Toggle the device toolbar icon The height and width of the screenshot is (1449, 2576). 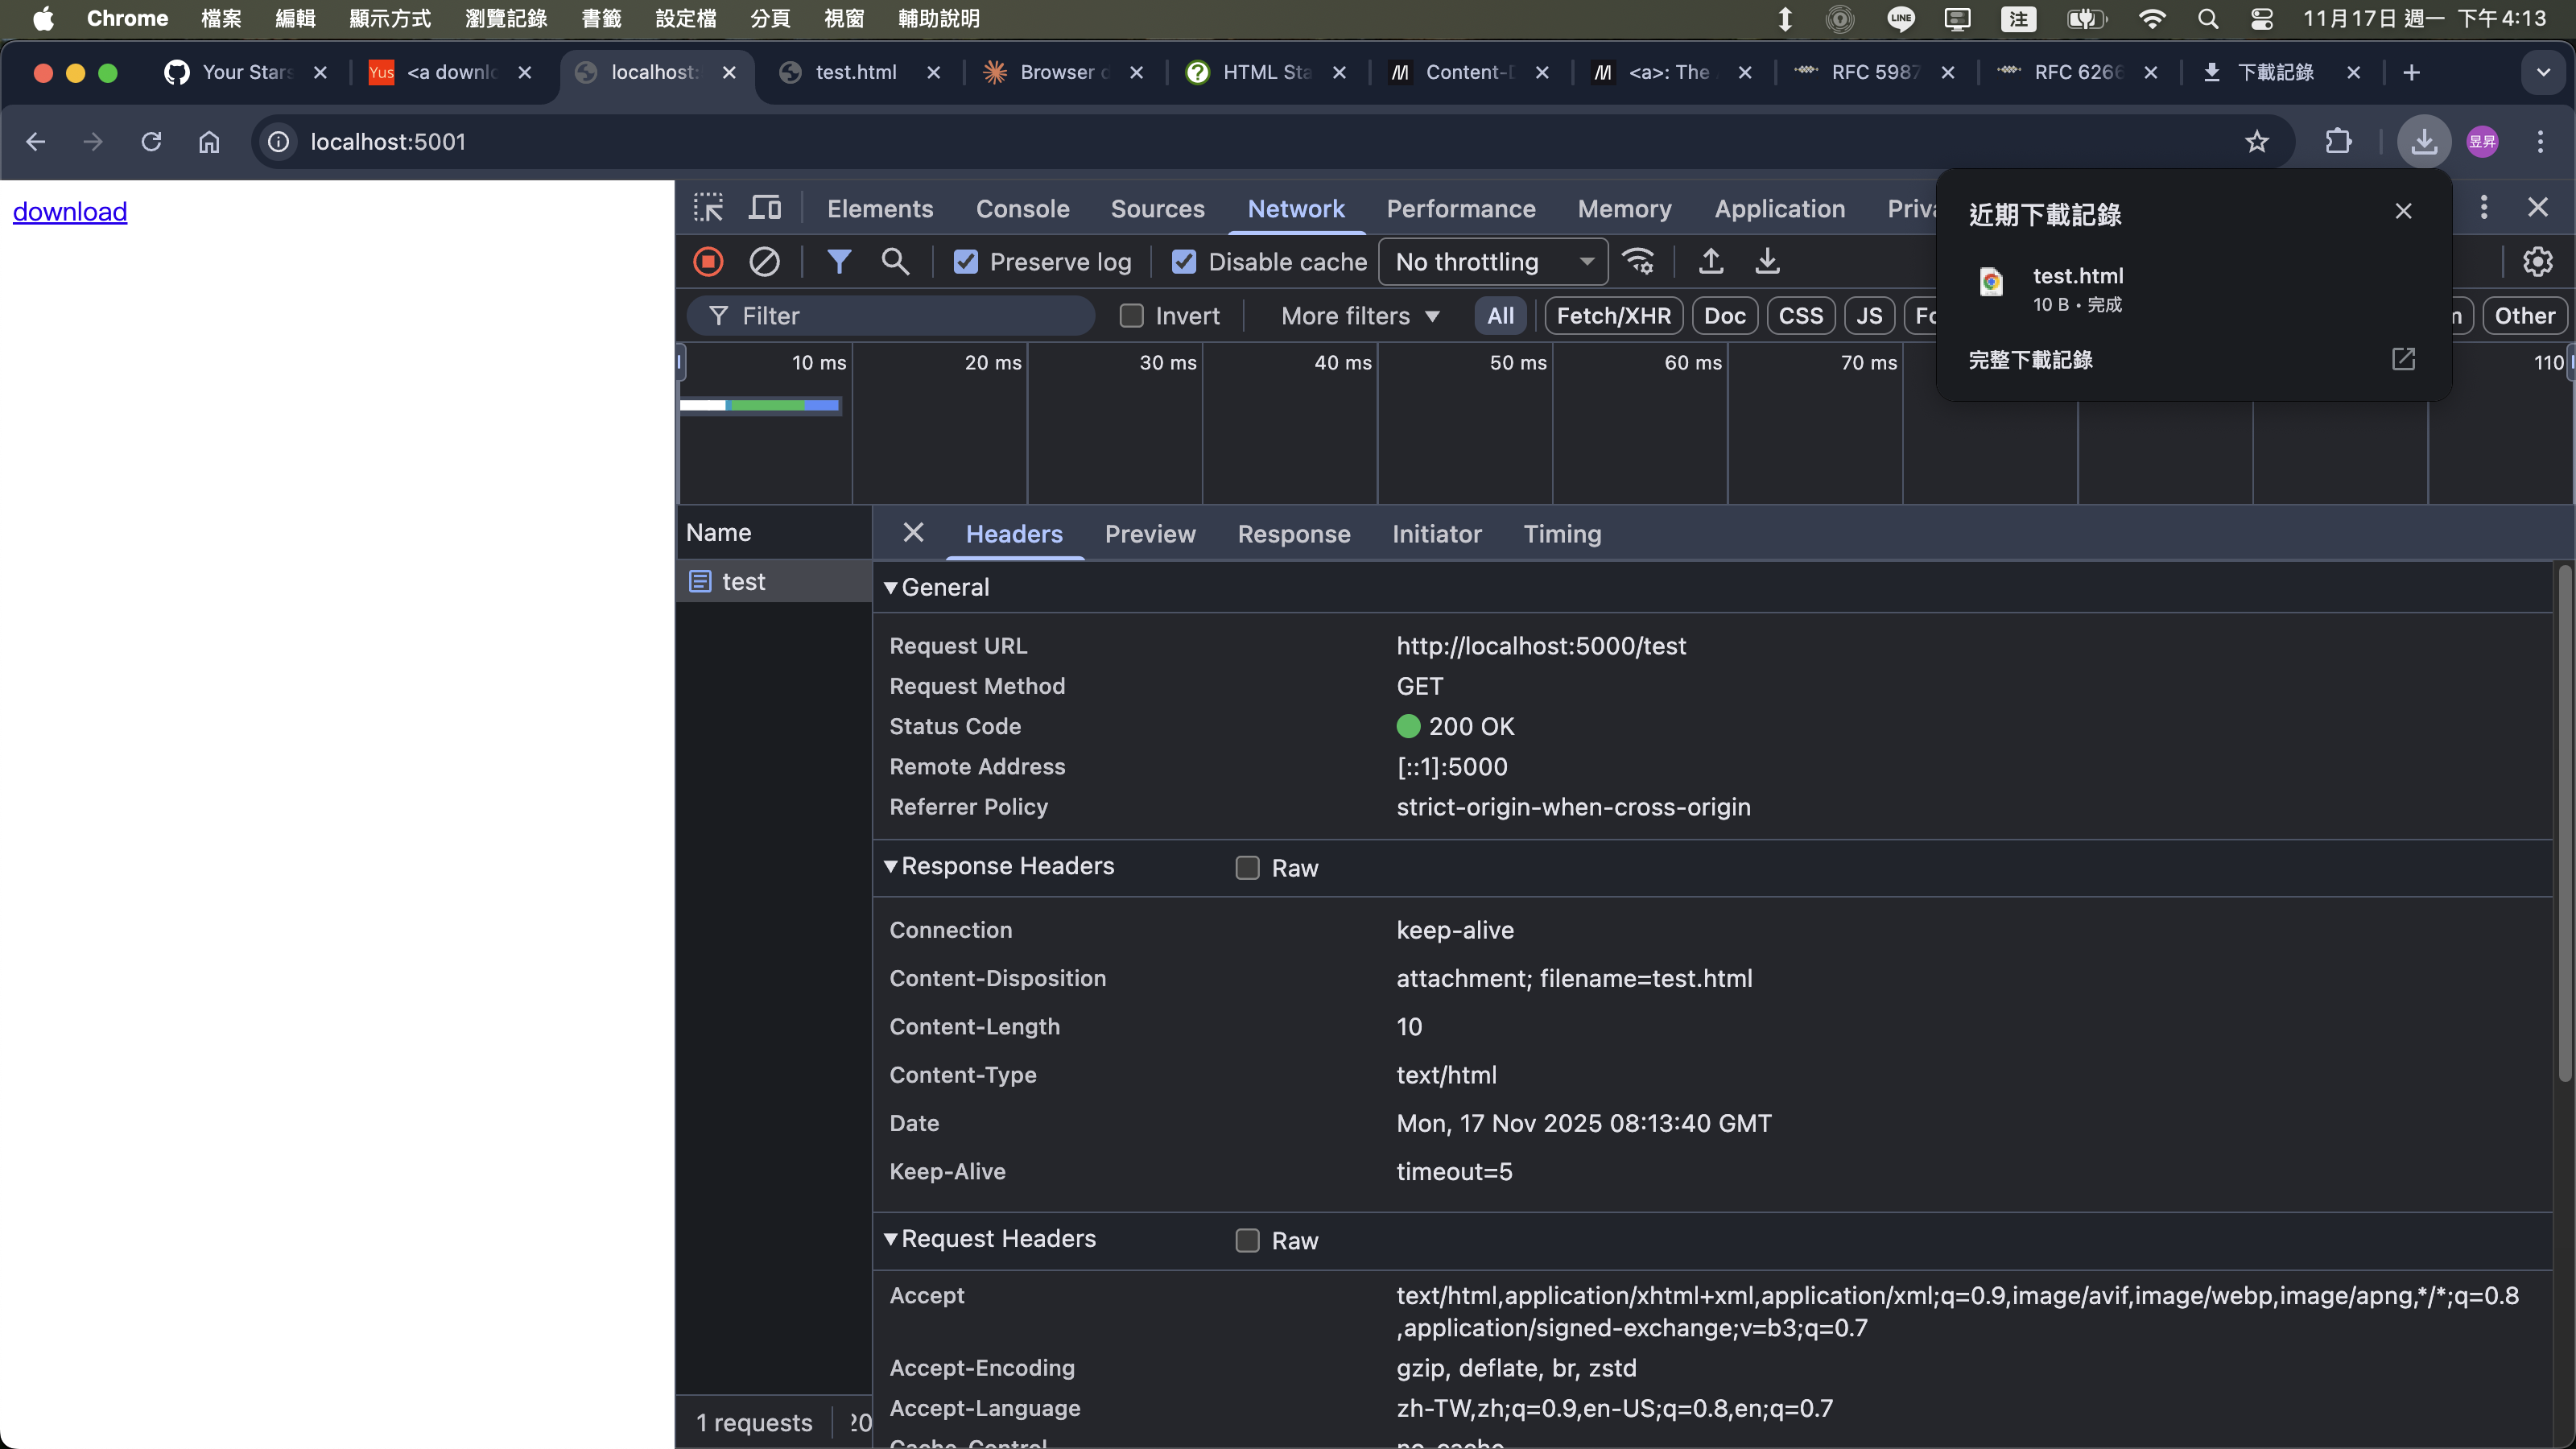pos(765,208)
